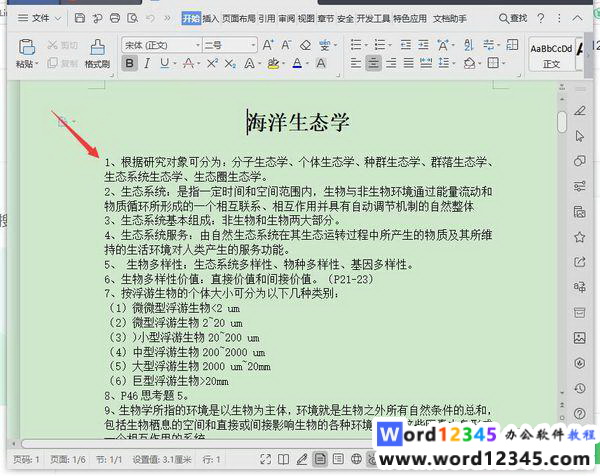Apply Subscript X₂ formatting
Image resolution: width=600 pixels, height=476 pixels.
pos(230,64)
